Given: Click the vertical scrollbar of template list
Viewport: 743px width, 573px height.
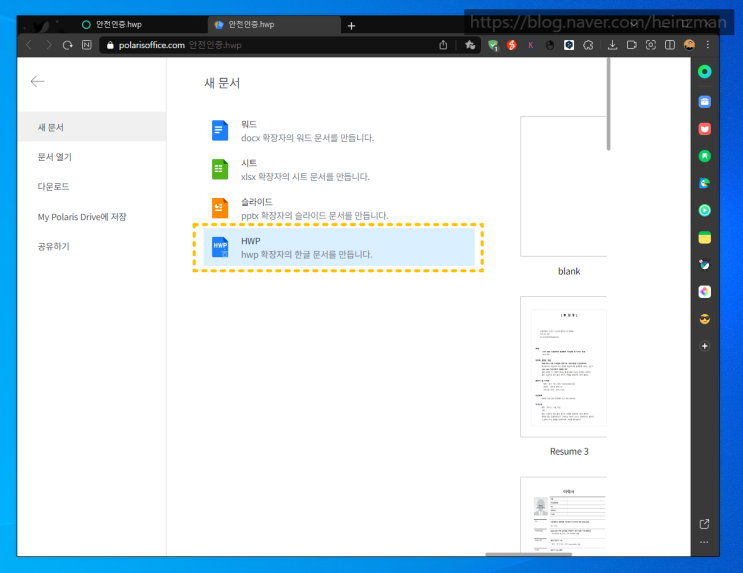Looking at the screenshot, I should tap(608, 104).
